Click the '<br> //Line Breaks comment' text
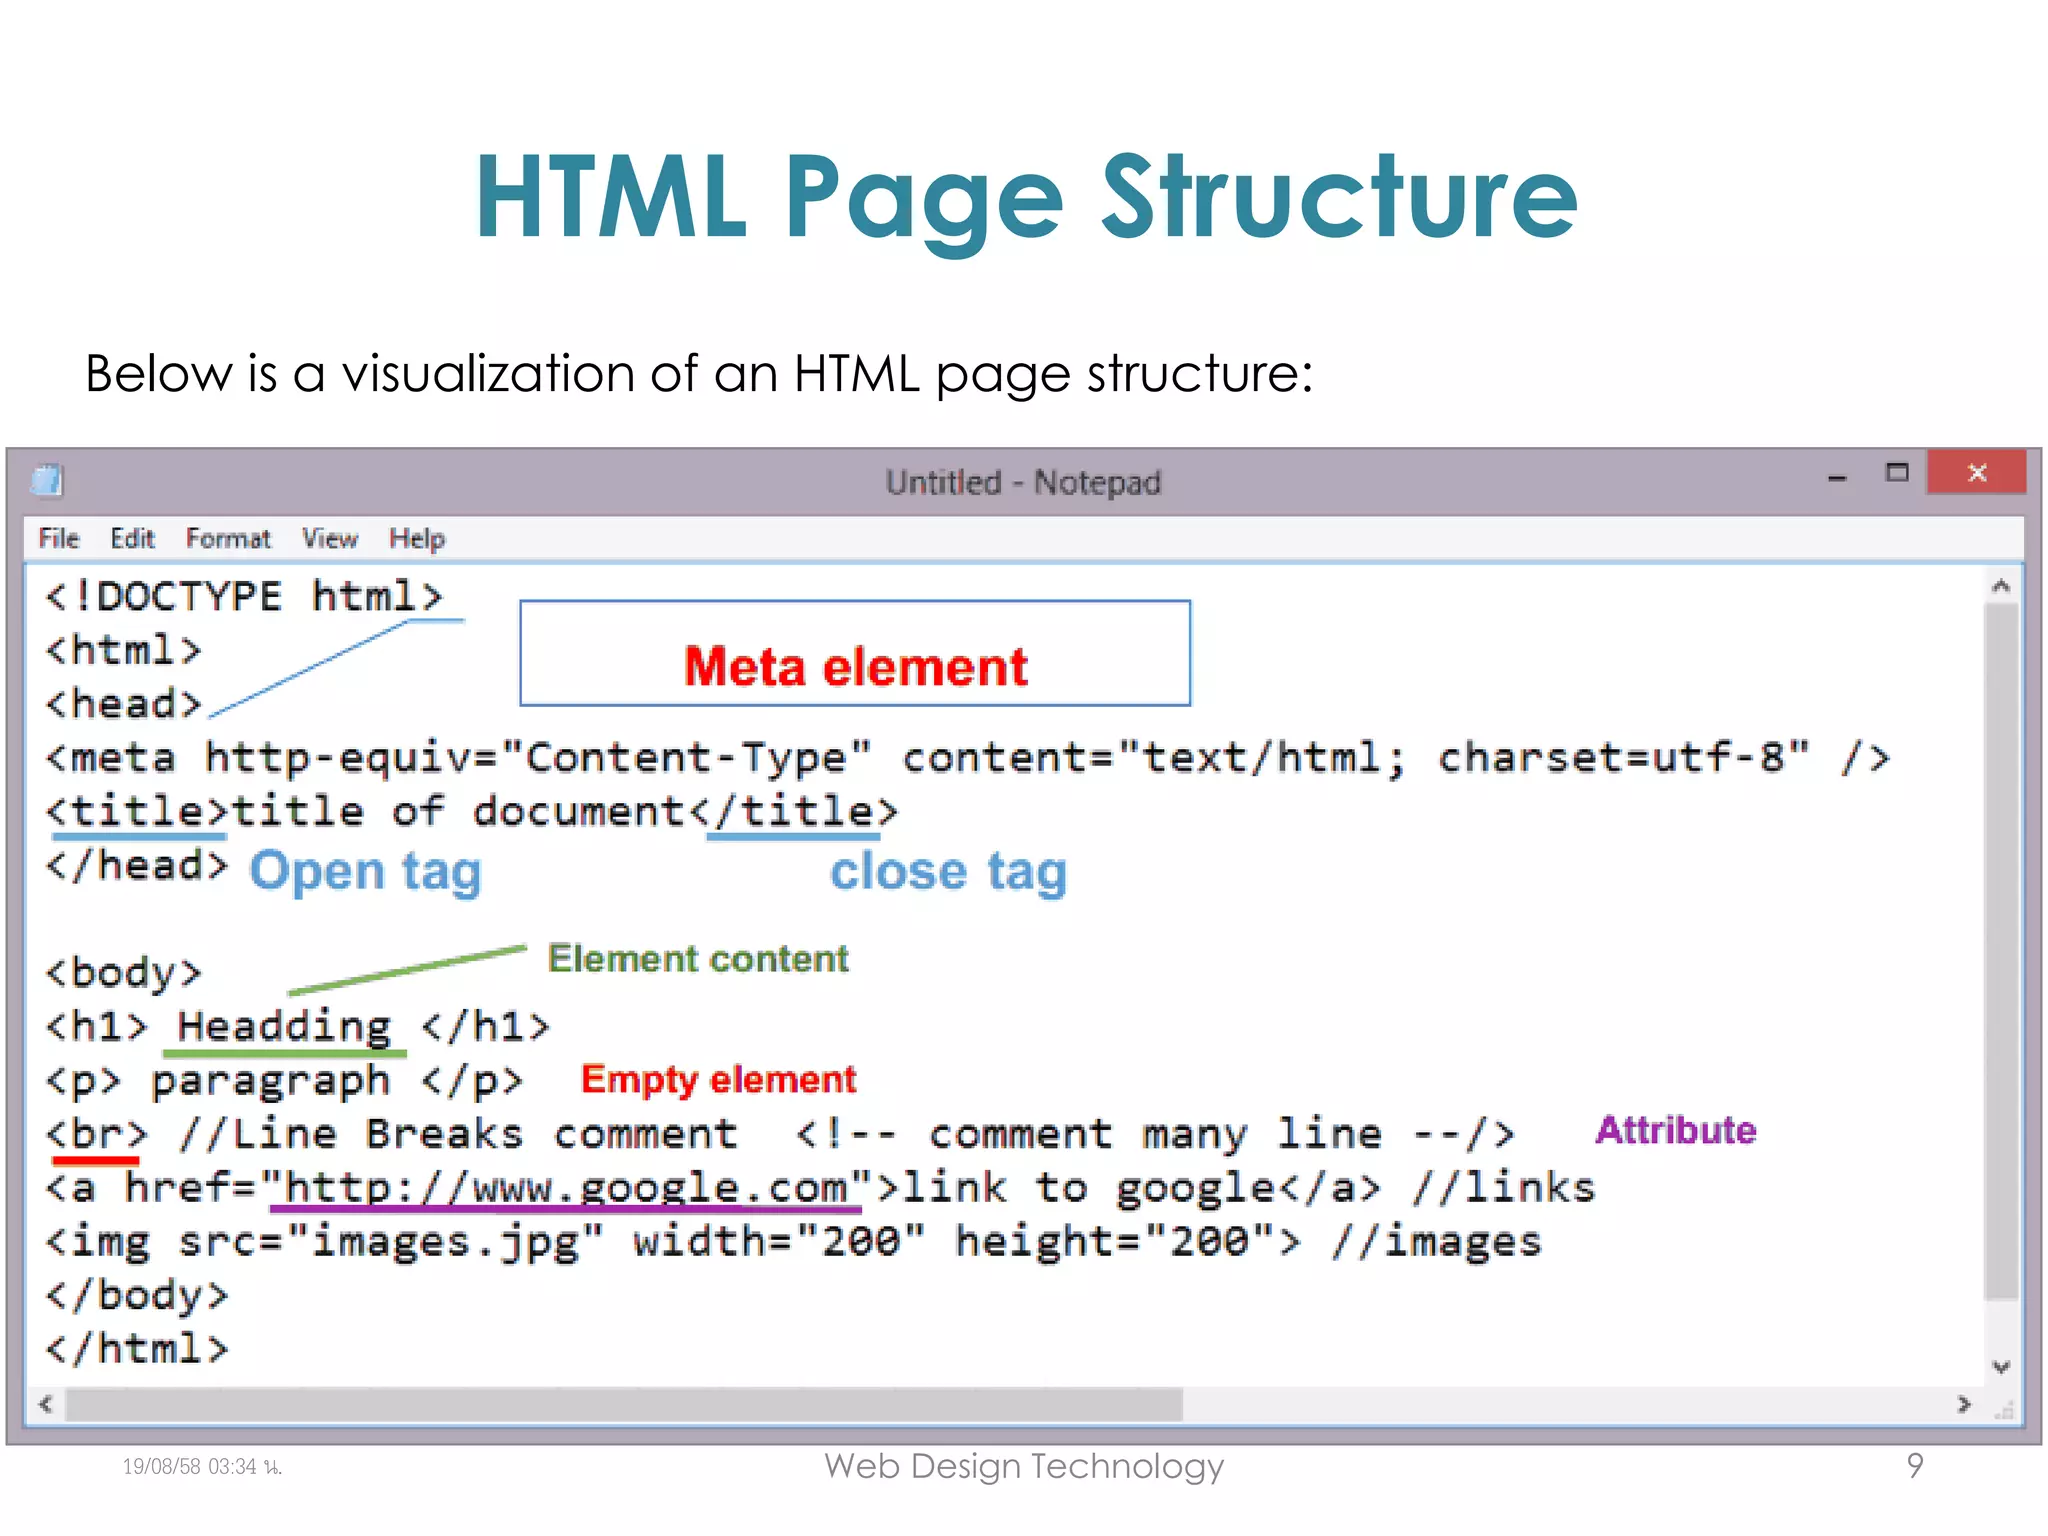The height and width of the screenshot is (1536, 2048). [391, 1134]
